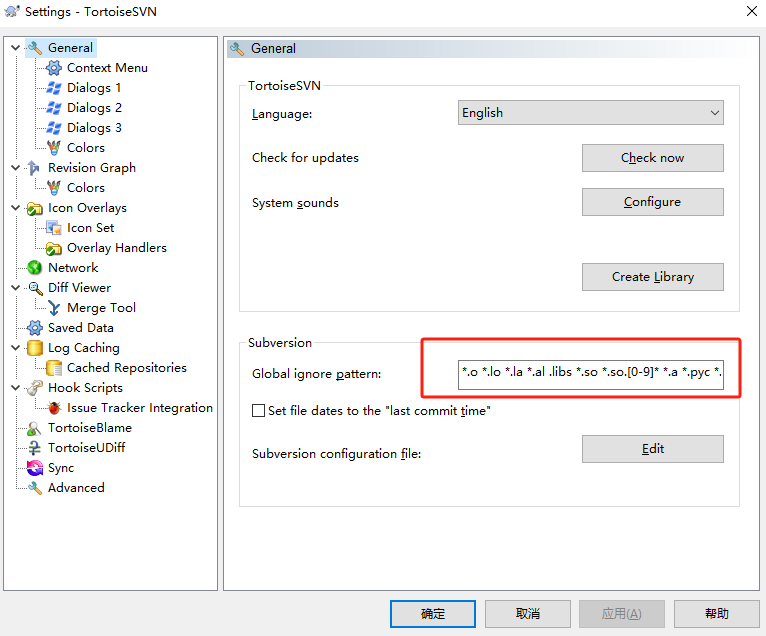
Task: Click the Overlay Handlers folder icon
Action: pos(54,248)
